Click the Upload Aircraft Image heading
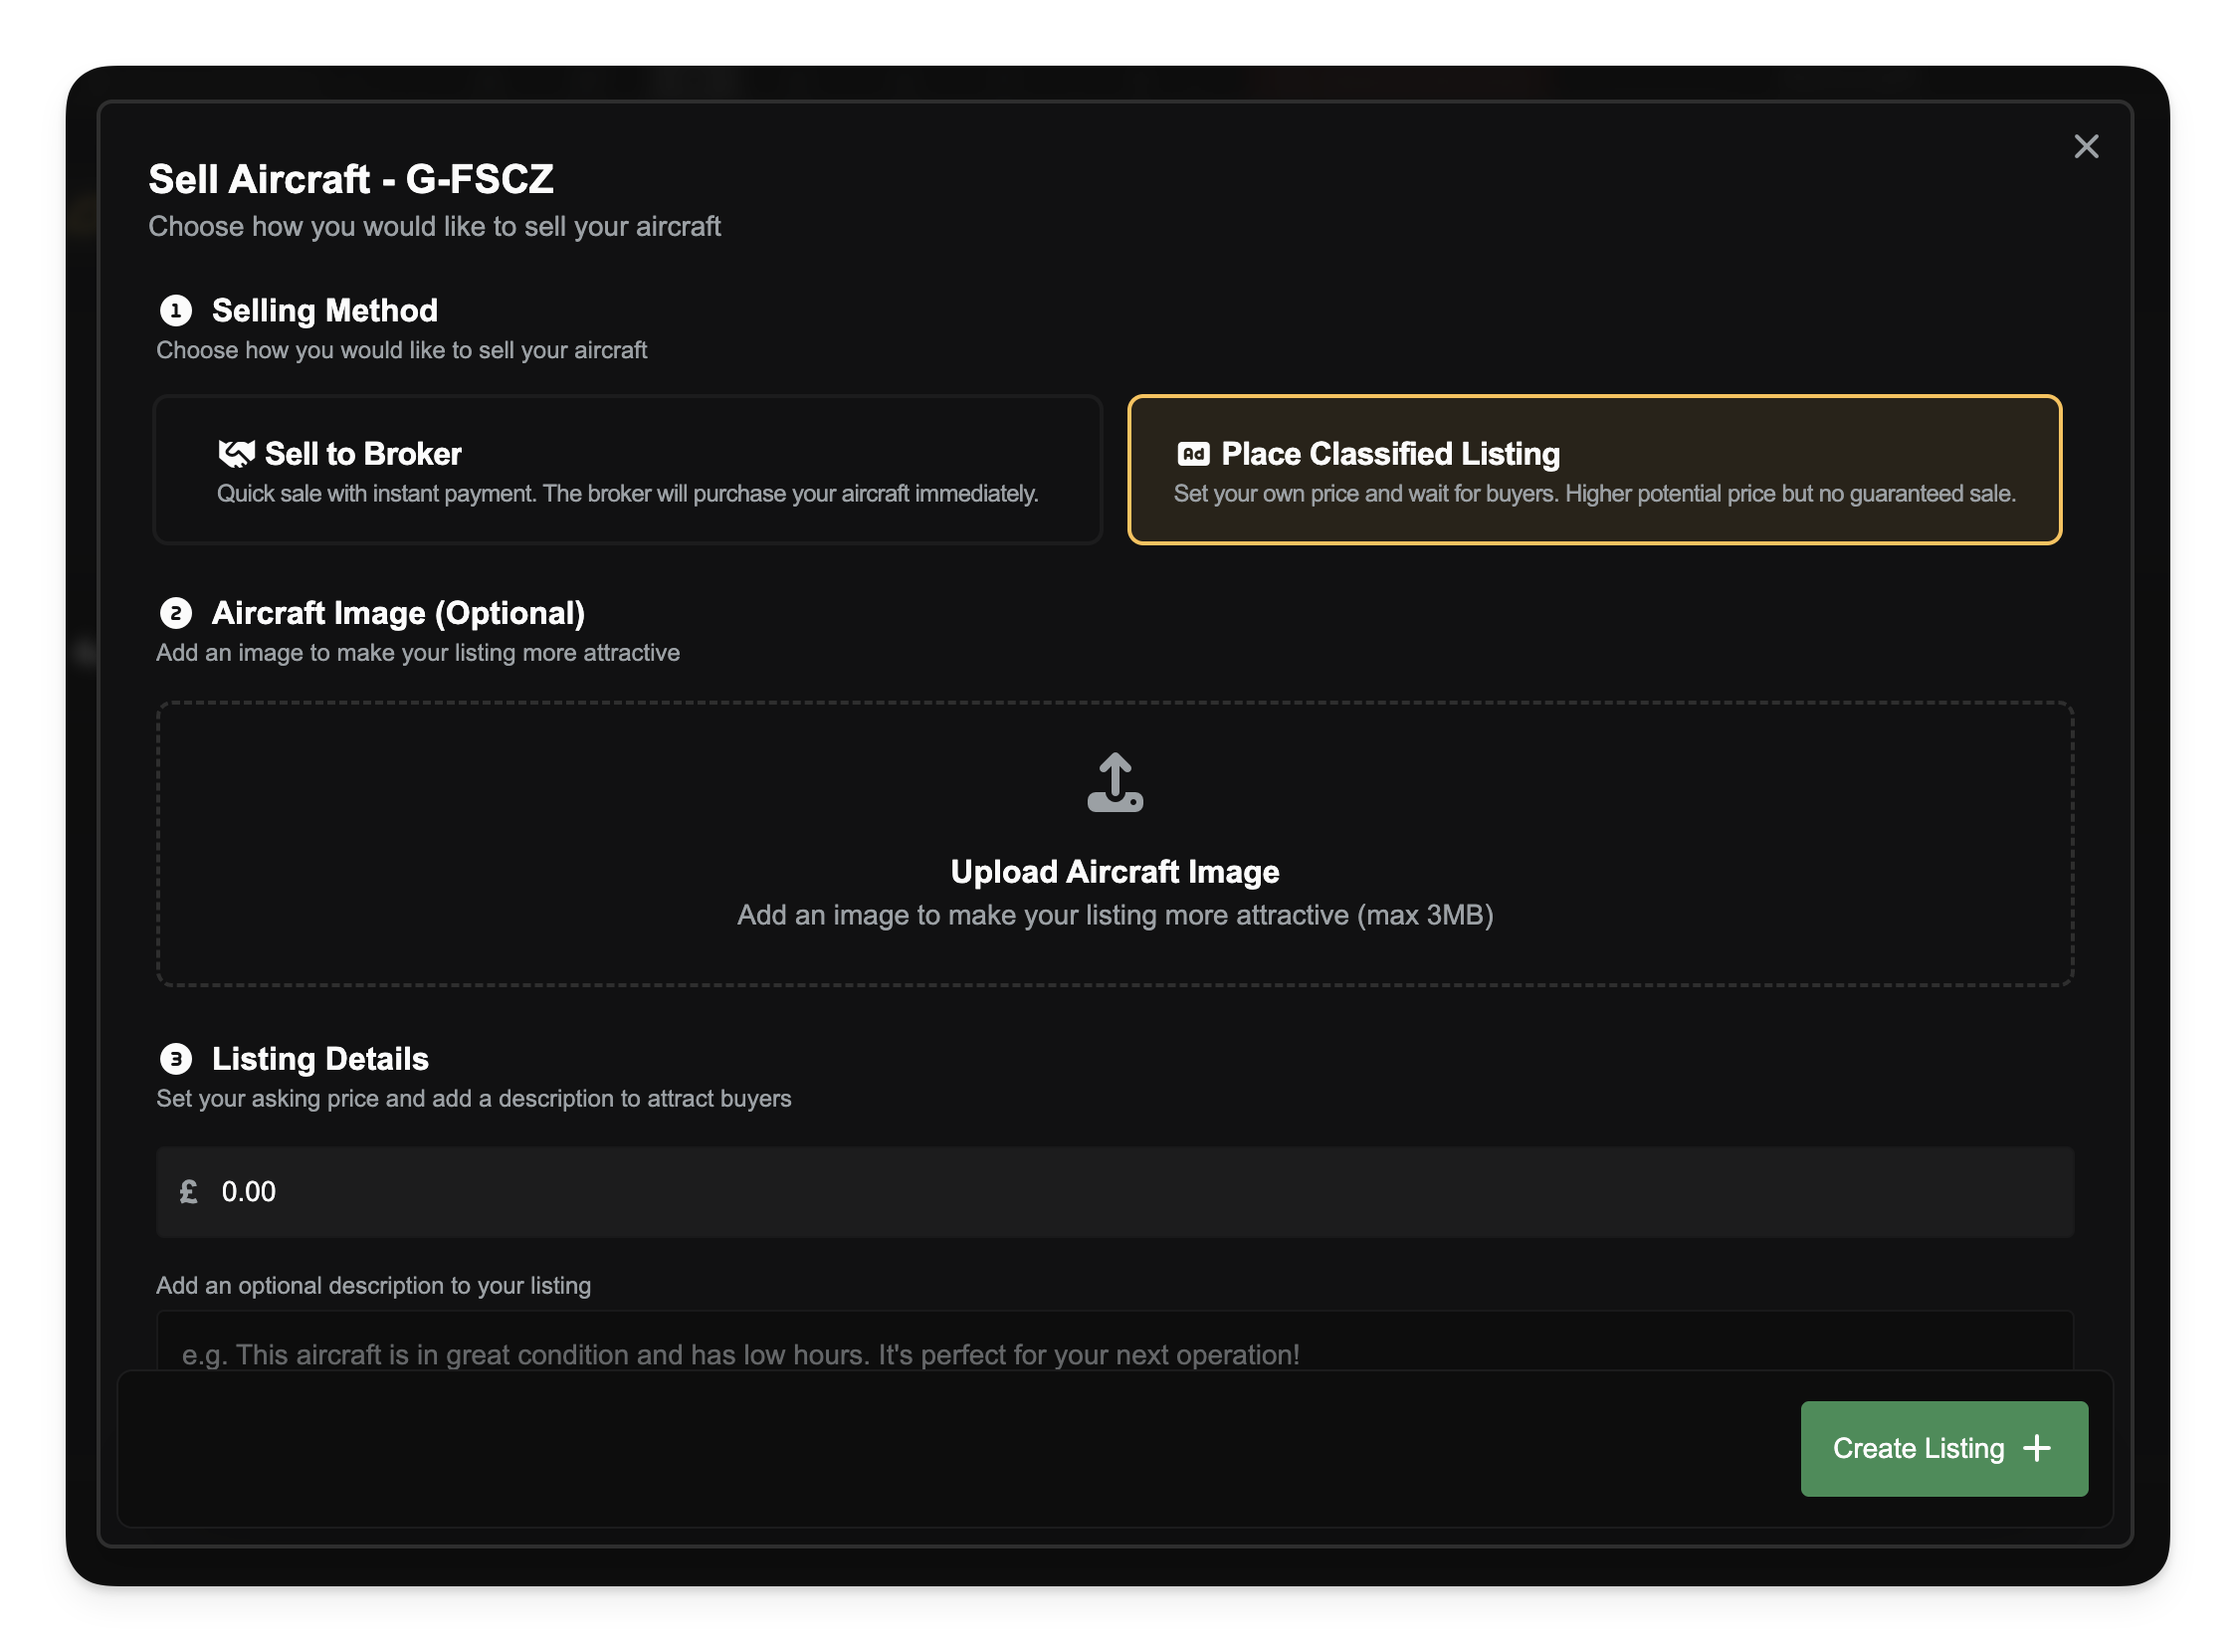This screenshot has height=1652, width=2236. [x=1115, y=872]
